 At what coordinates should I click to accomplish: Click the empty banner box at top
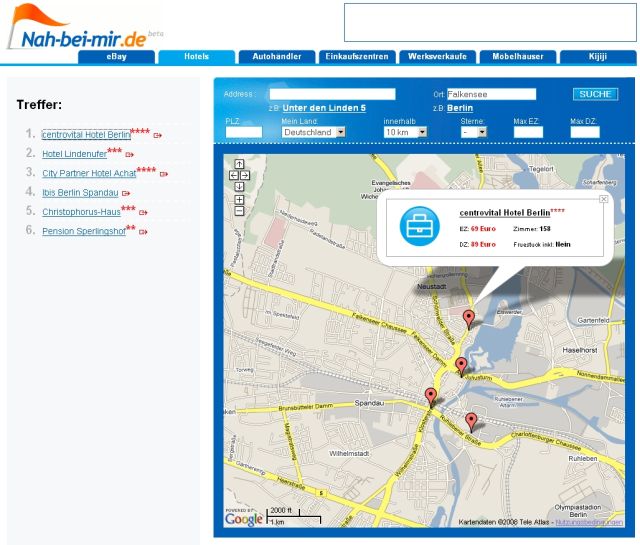tap(490, 22)
